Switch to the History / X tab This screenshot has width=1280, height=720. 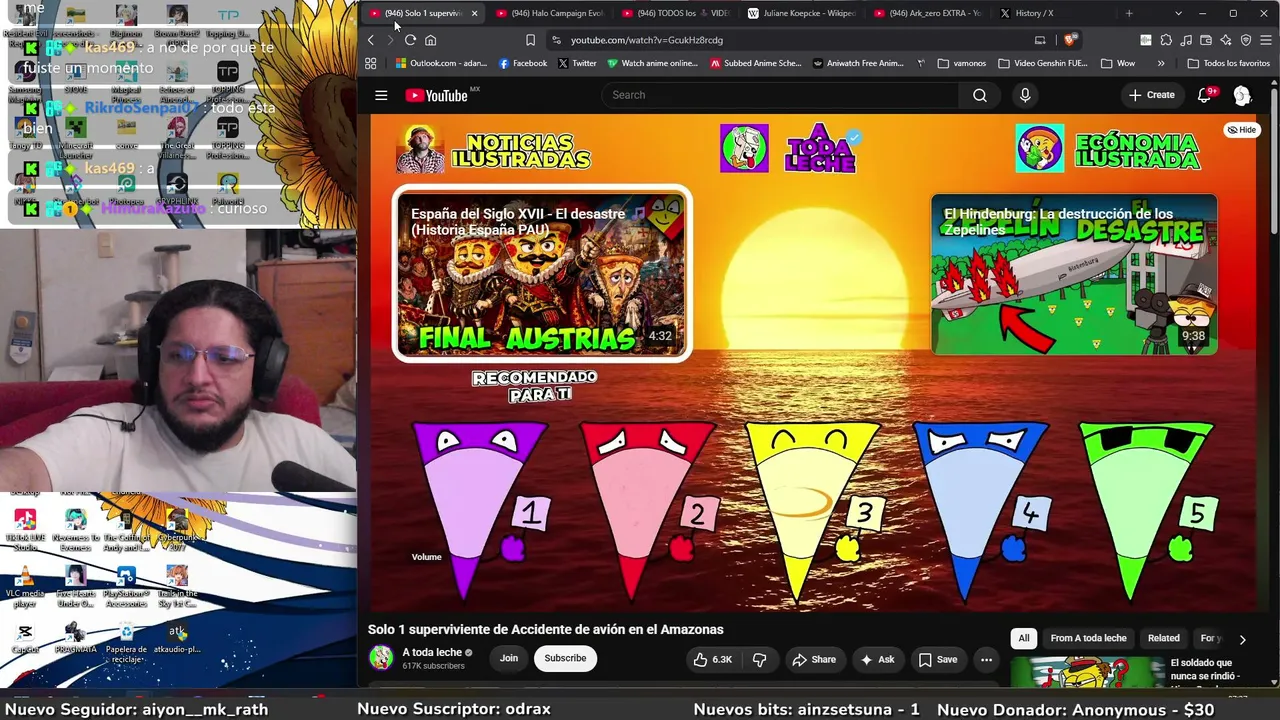(1053, 13)
